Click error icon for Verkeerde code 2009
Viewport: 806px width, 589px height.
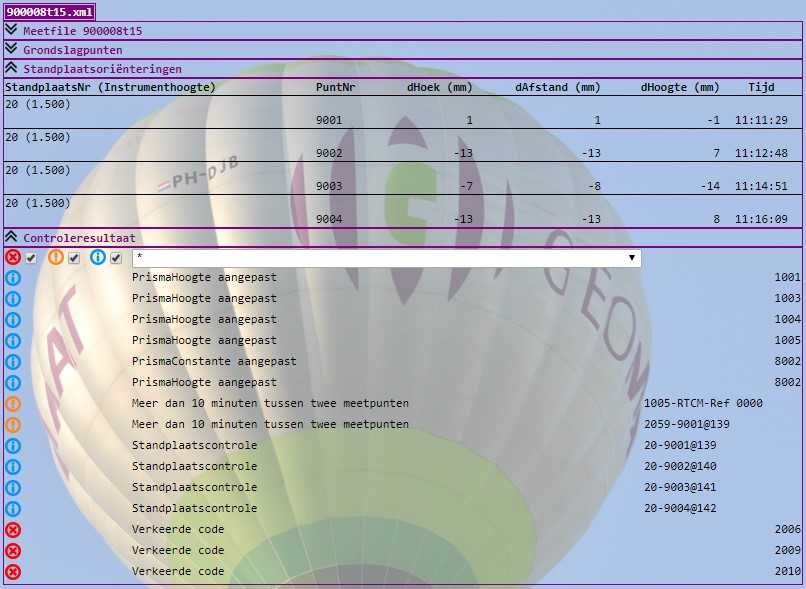coord(13,551)
